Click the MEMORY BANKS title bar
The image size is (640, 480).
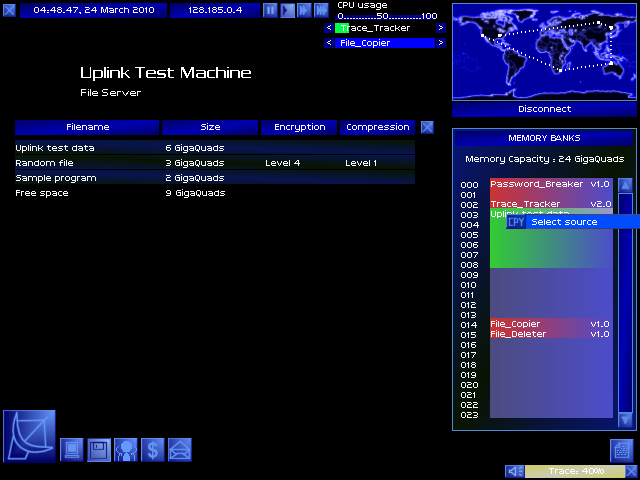[x=544, y=138]
